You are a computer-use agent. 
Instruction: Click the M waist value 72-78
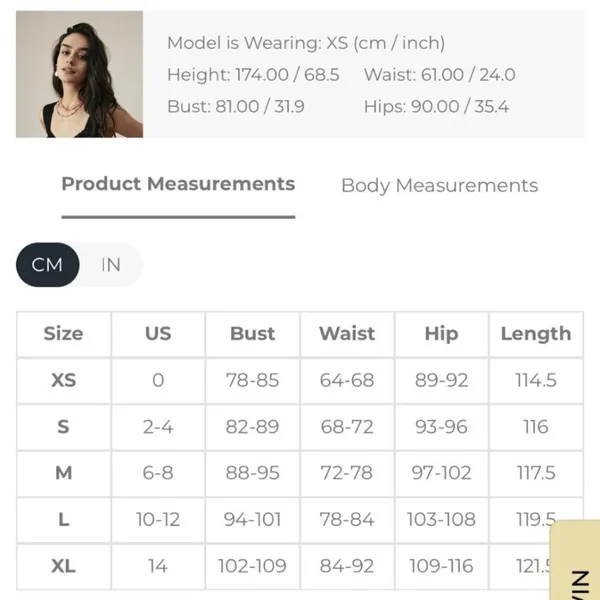[x=347, y=473]
